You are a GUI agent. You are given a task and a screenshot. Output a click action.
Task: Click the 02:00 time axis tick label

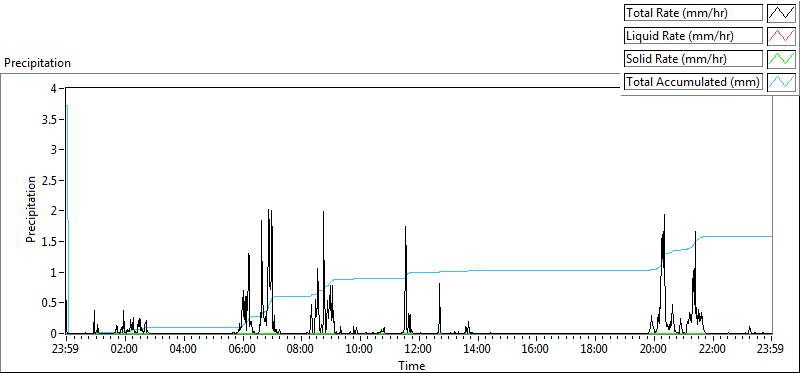(x=125, y=350)
